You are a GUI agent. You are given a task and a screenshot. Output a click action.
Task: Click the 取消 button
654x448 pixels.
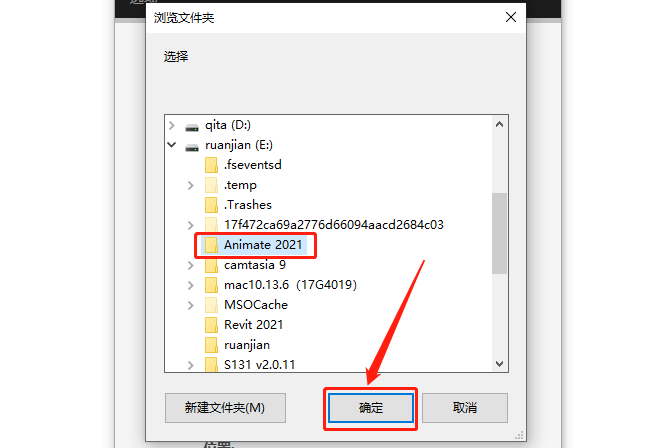coord(465,408)
